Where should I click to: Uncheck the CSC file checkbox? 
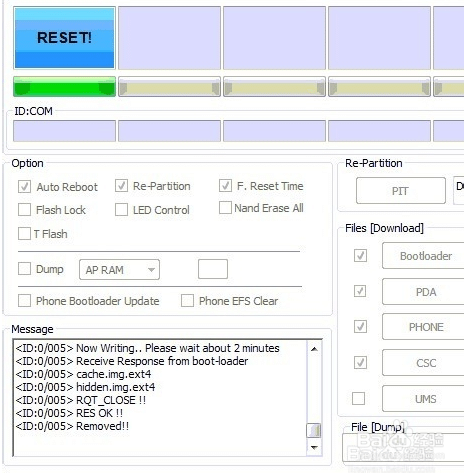(x=360, y=362)
